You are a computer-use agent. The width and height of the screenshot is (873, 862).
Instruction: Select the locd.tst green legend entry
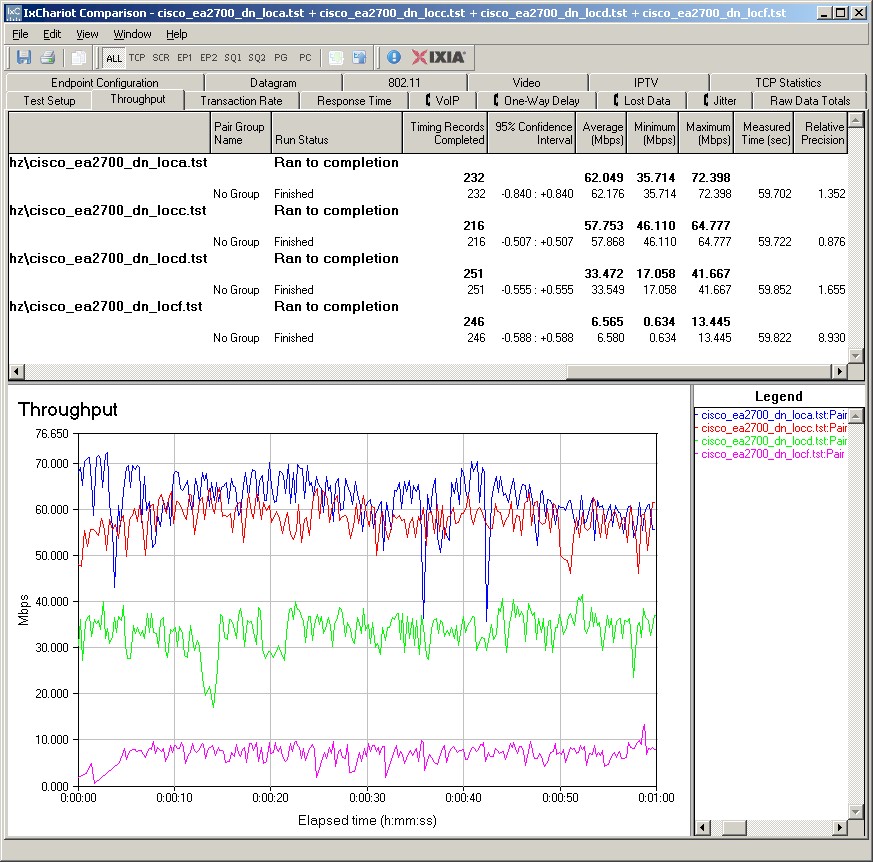(x=773, y=441)
